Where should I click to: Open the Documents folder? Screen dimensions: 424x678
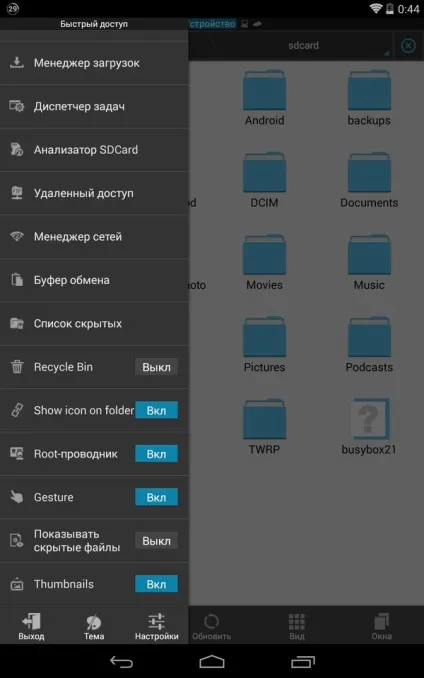(x=369, y=180)
